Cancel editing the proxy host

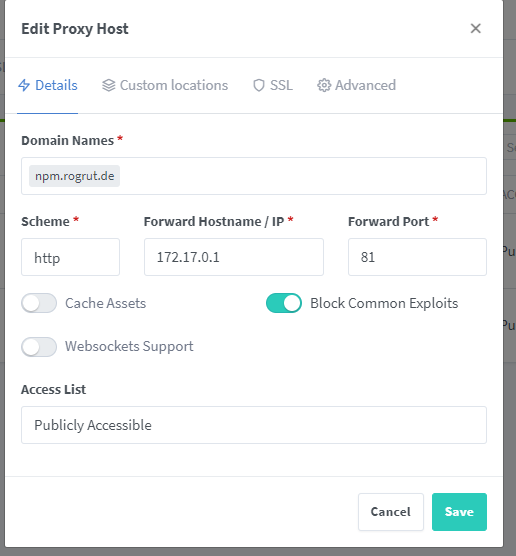coord(391,512)
